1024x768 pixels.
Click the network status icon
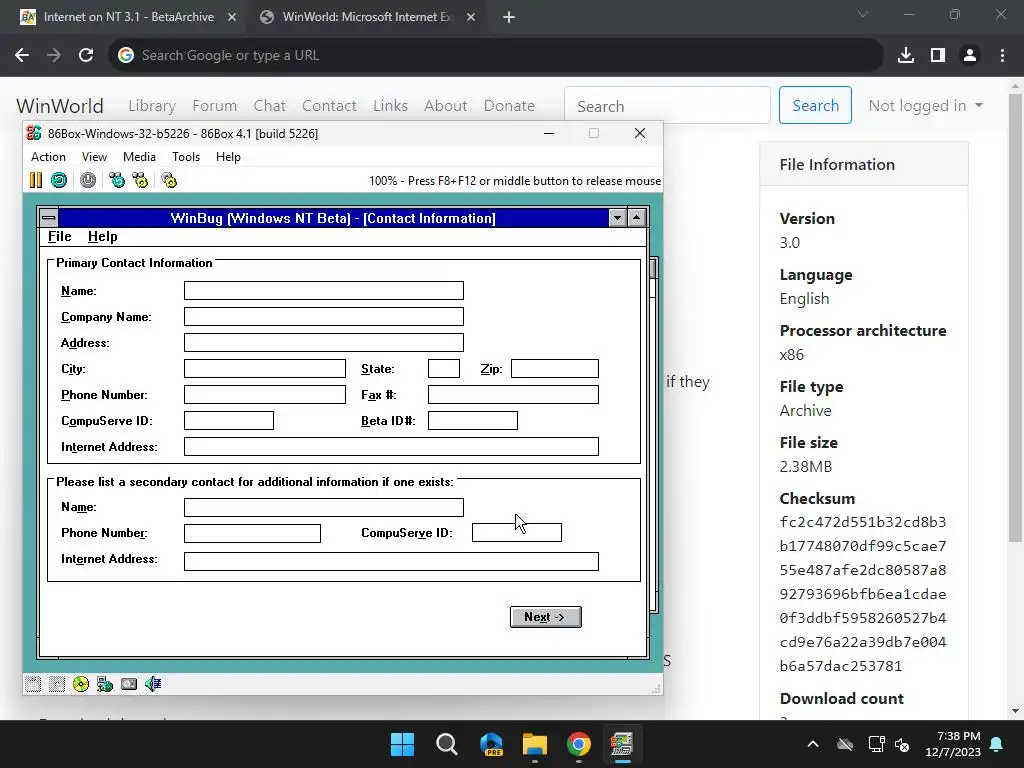105,684
